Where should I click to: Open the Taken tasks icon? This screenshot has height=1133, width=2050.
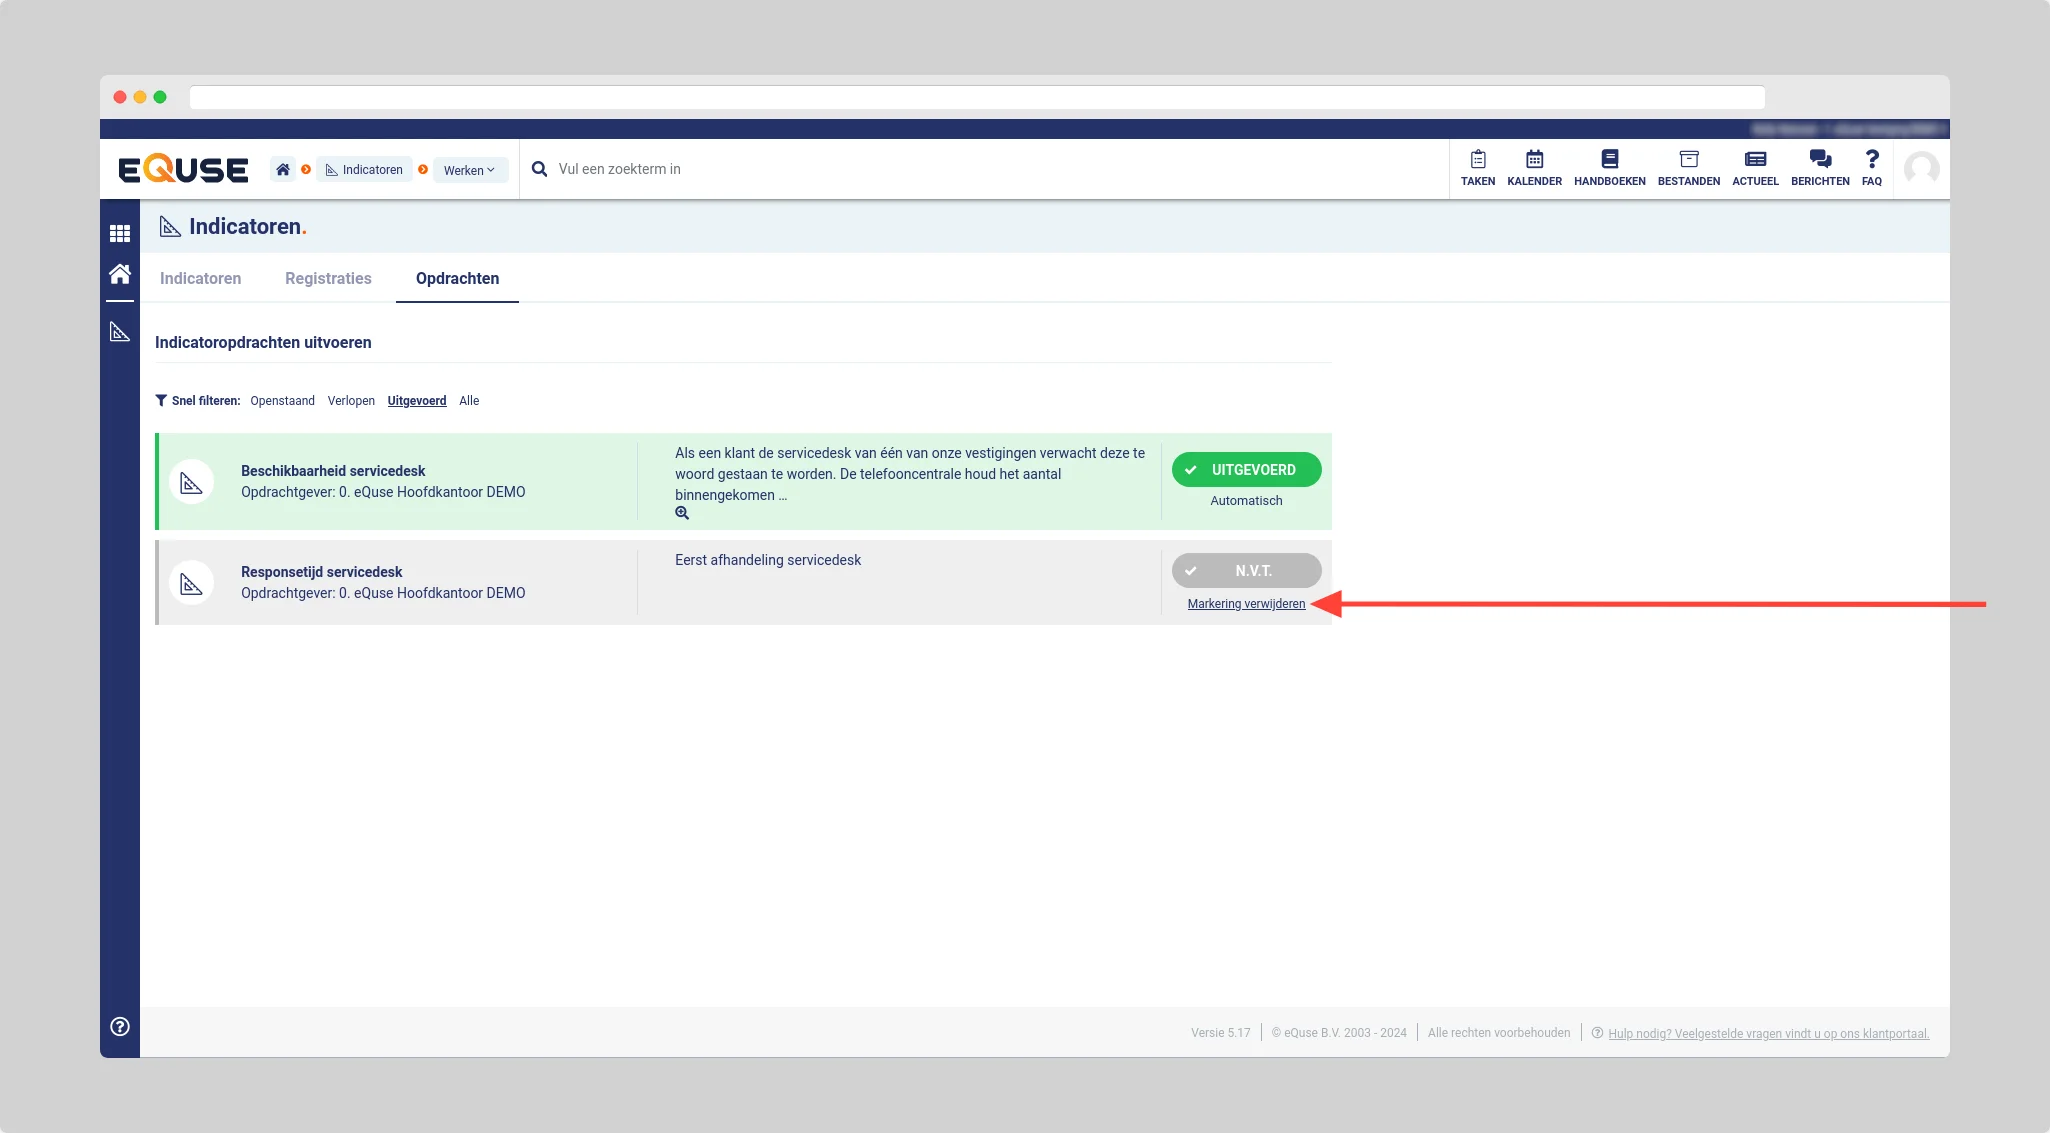1477,167
